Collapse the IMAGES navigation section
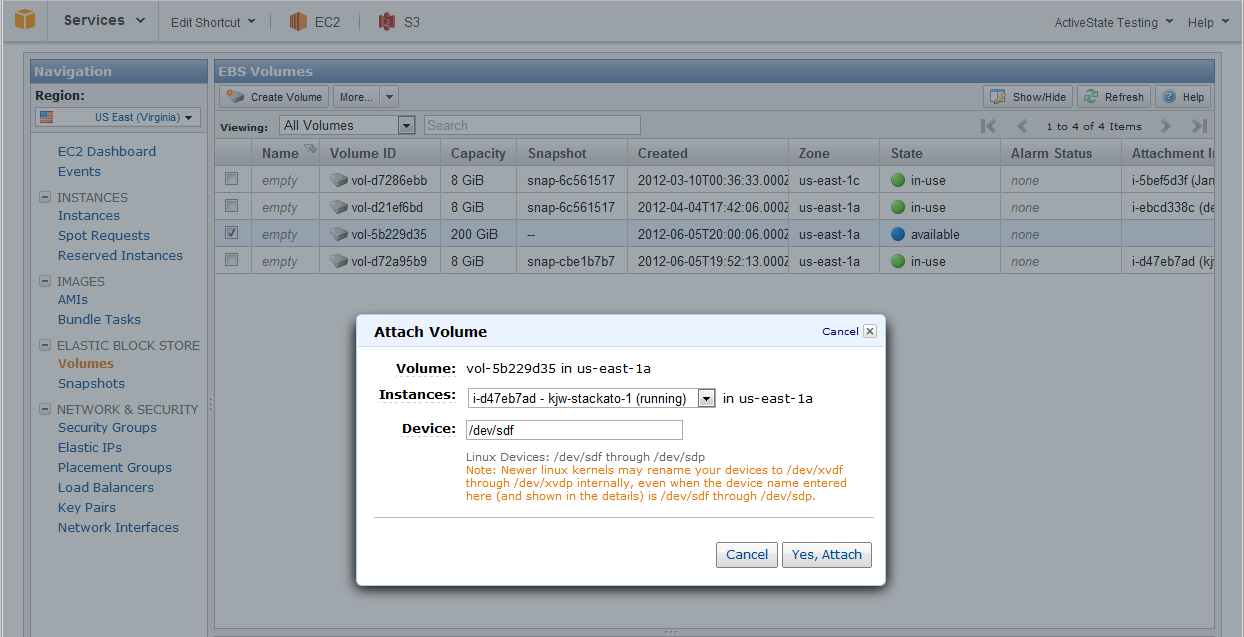1244x637 pixels. coord(45,281)
